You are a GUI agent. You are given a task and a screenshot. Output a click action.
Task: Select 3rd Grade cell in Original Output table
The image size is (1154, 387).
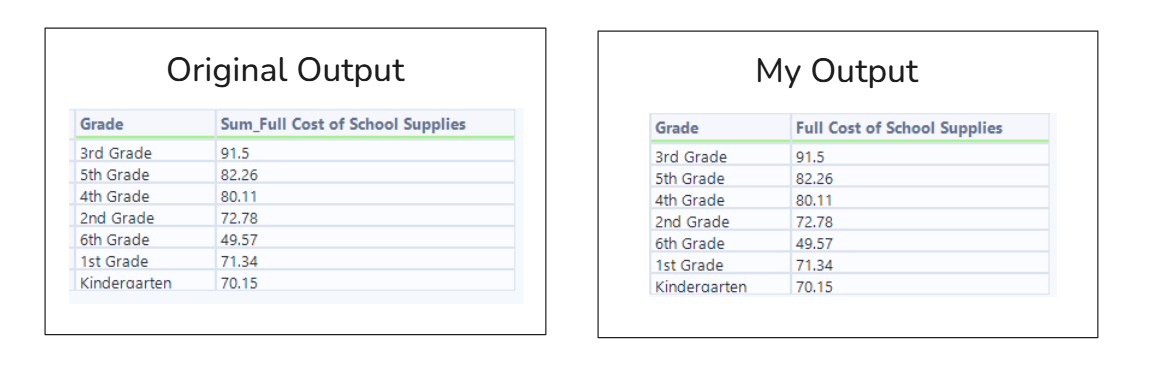coord(145,153)
